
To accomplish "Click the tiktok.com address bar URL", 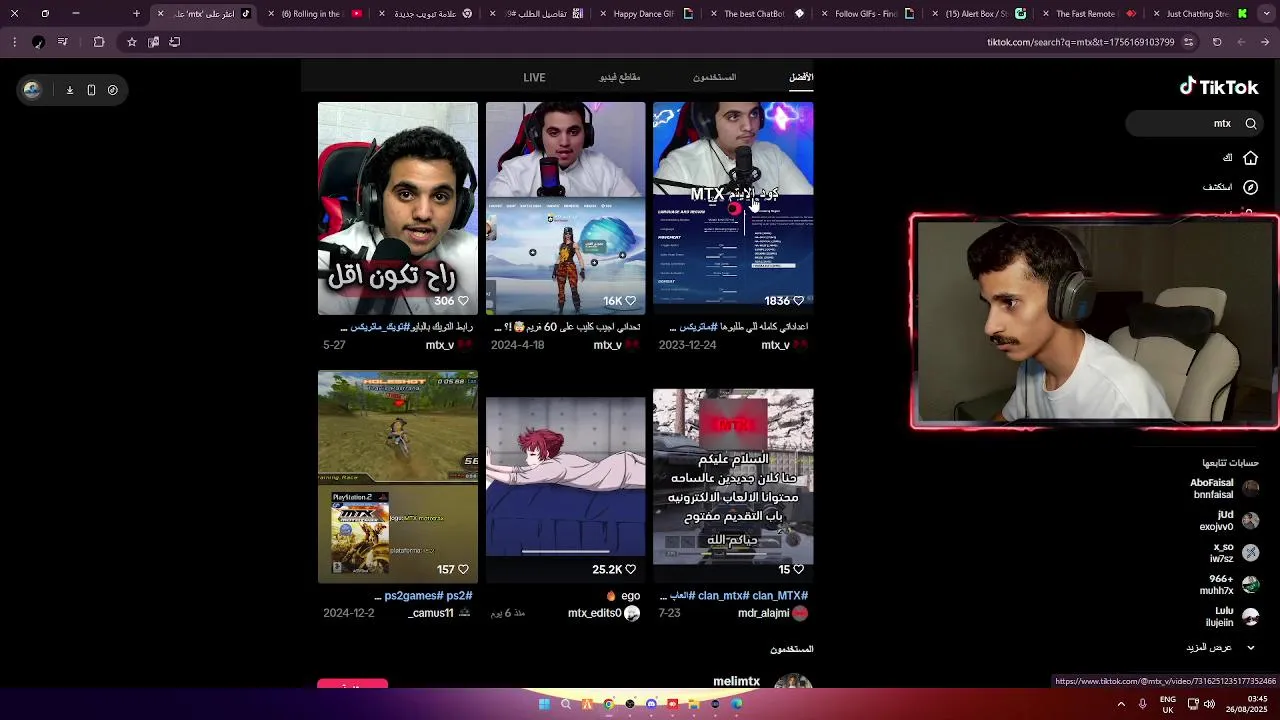I will point(1080,42).
